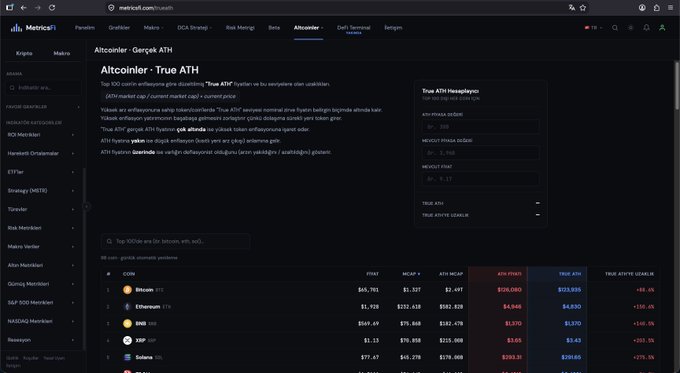This screenshot has height=373, width=680.
Task: Click the ATH Piyasa Değeri input field
Action: [x=481, y=127]
